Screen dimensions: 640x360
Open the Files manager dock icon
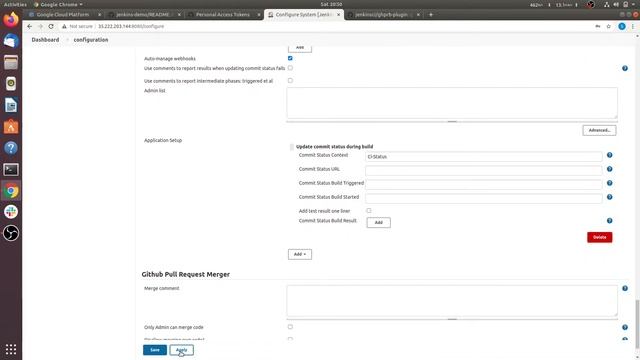pyautogui.click(x=11, y=62)
